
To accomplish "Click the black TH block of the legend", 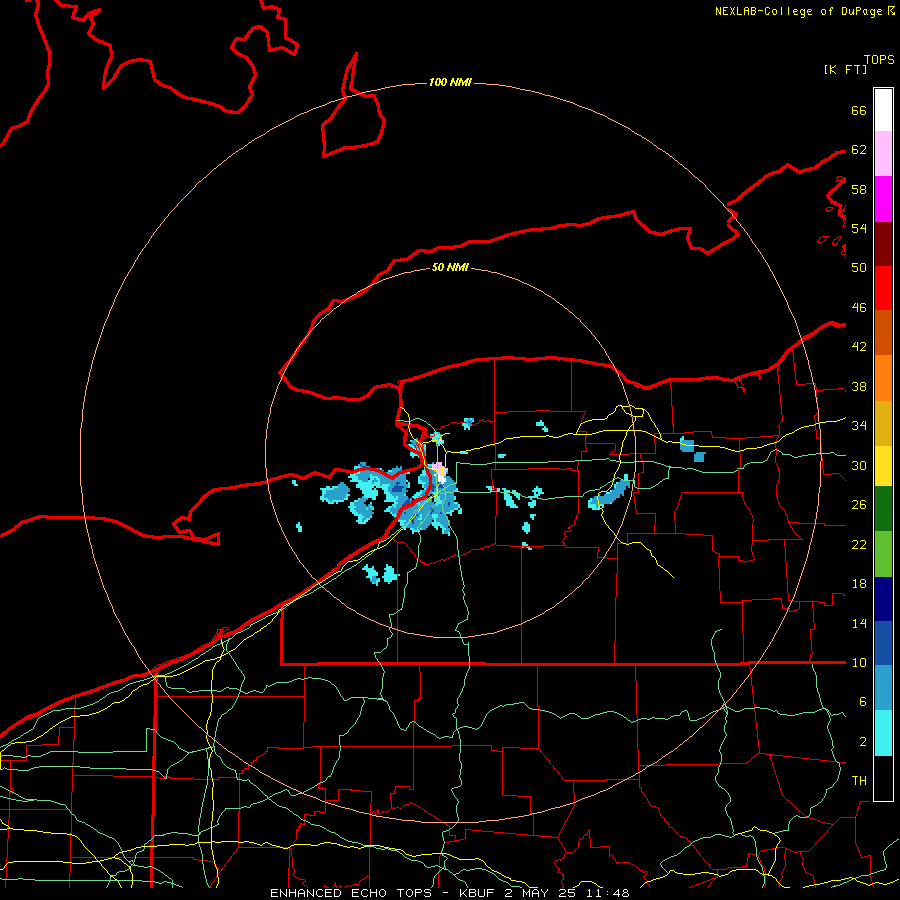I will pyautogui.click(x=883, y=778).
